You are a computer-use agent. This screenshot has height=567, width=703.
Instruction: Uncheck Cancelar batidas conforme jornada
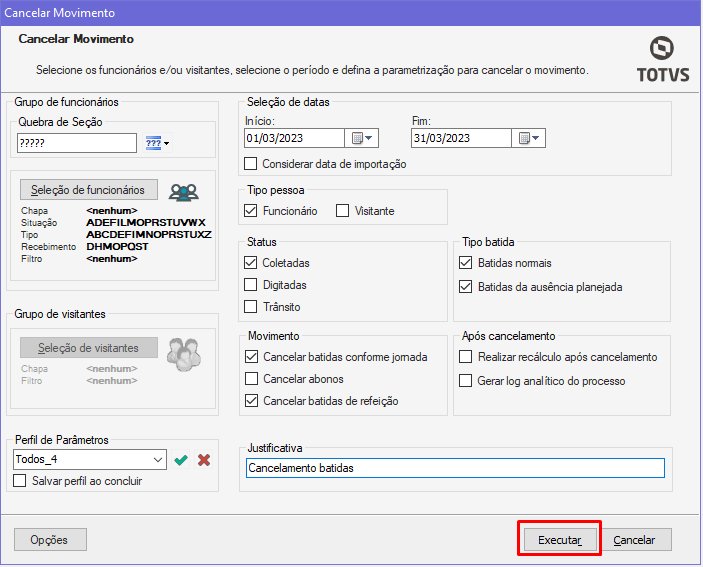[252, 357]
